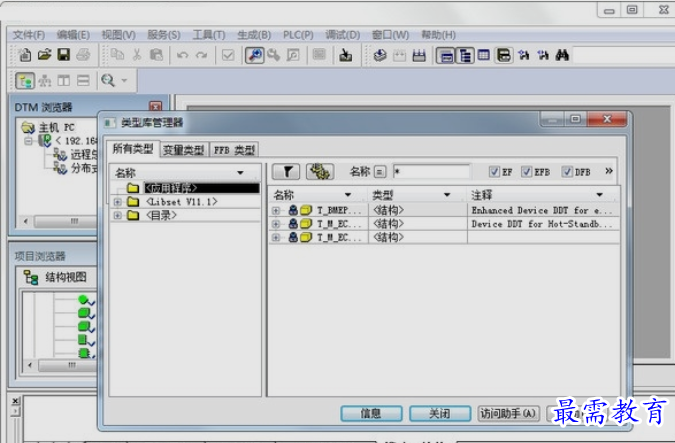The image size is (675, 443).
Task: Open the 文件(F) menu
Action: (x=28, y=35)
